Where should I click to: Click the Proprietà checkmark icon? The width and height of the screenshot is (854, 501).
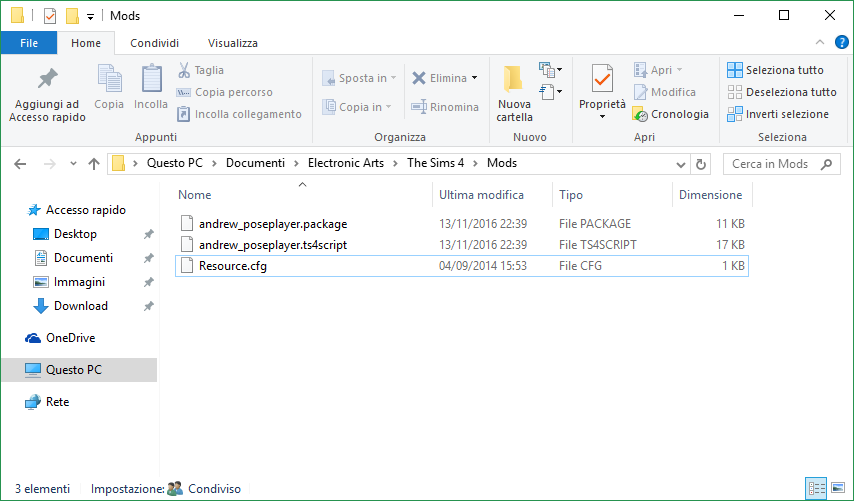[x=602, y=80]
